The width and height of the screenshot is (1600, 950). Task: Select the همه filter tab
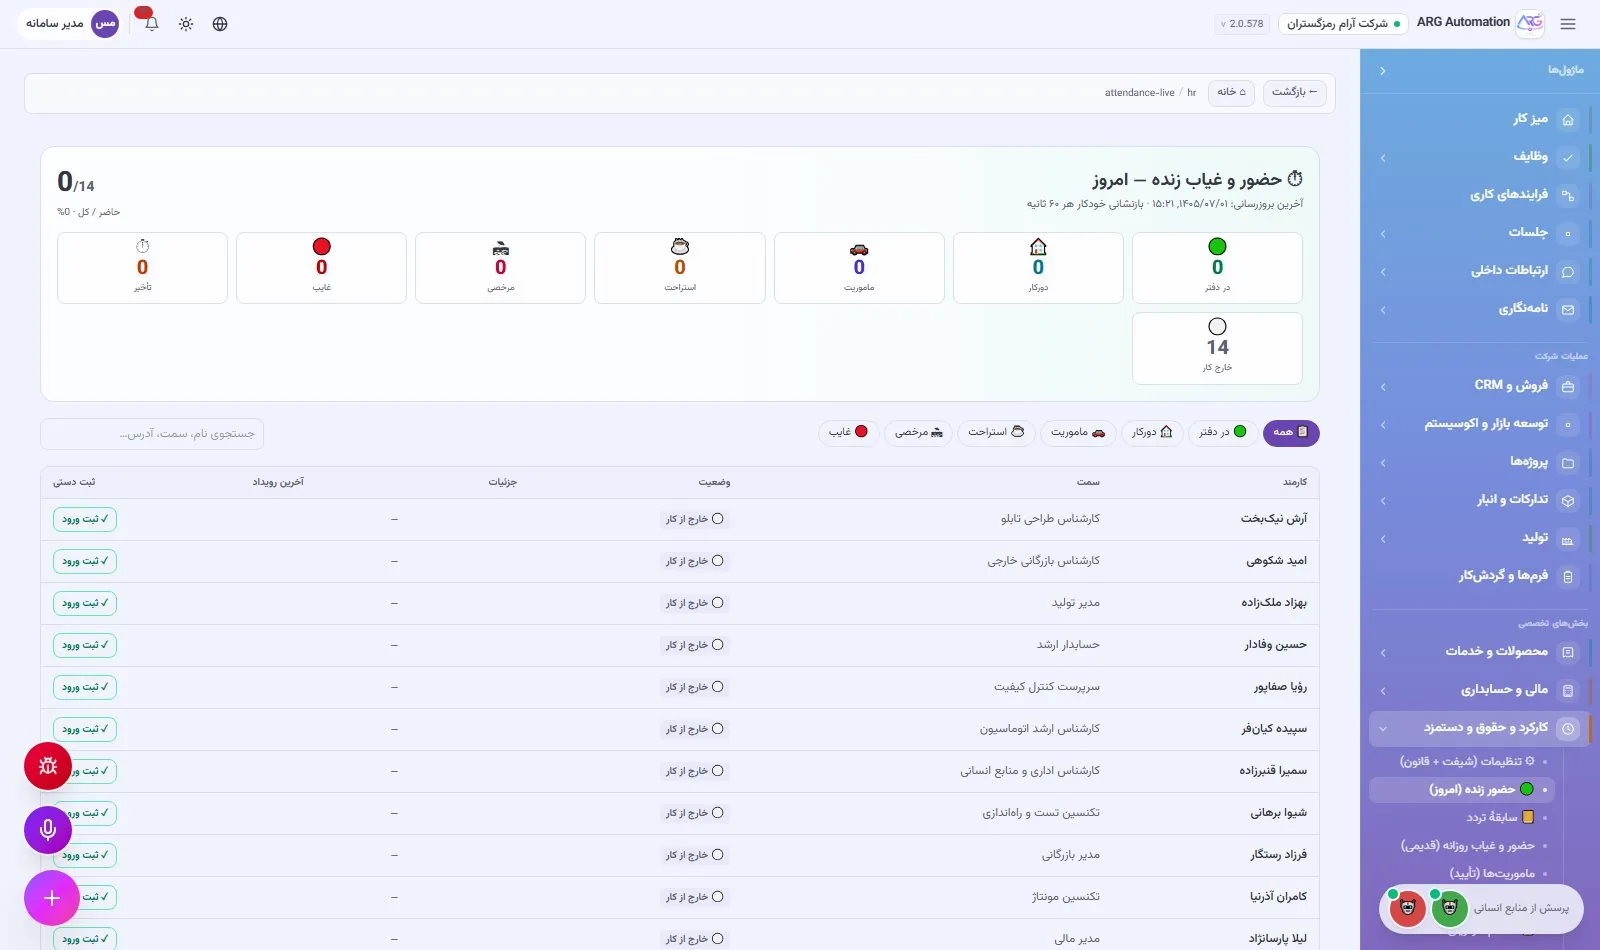point(1291,432)
